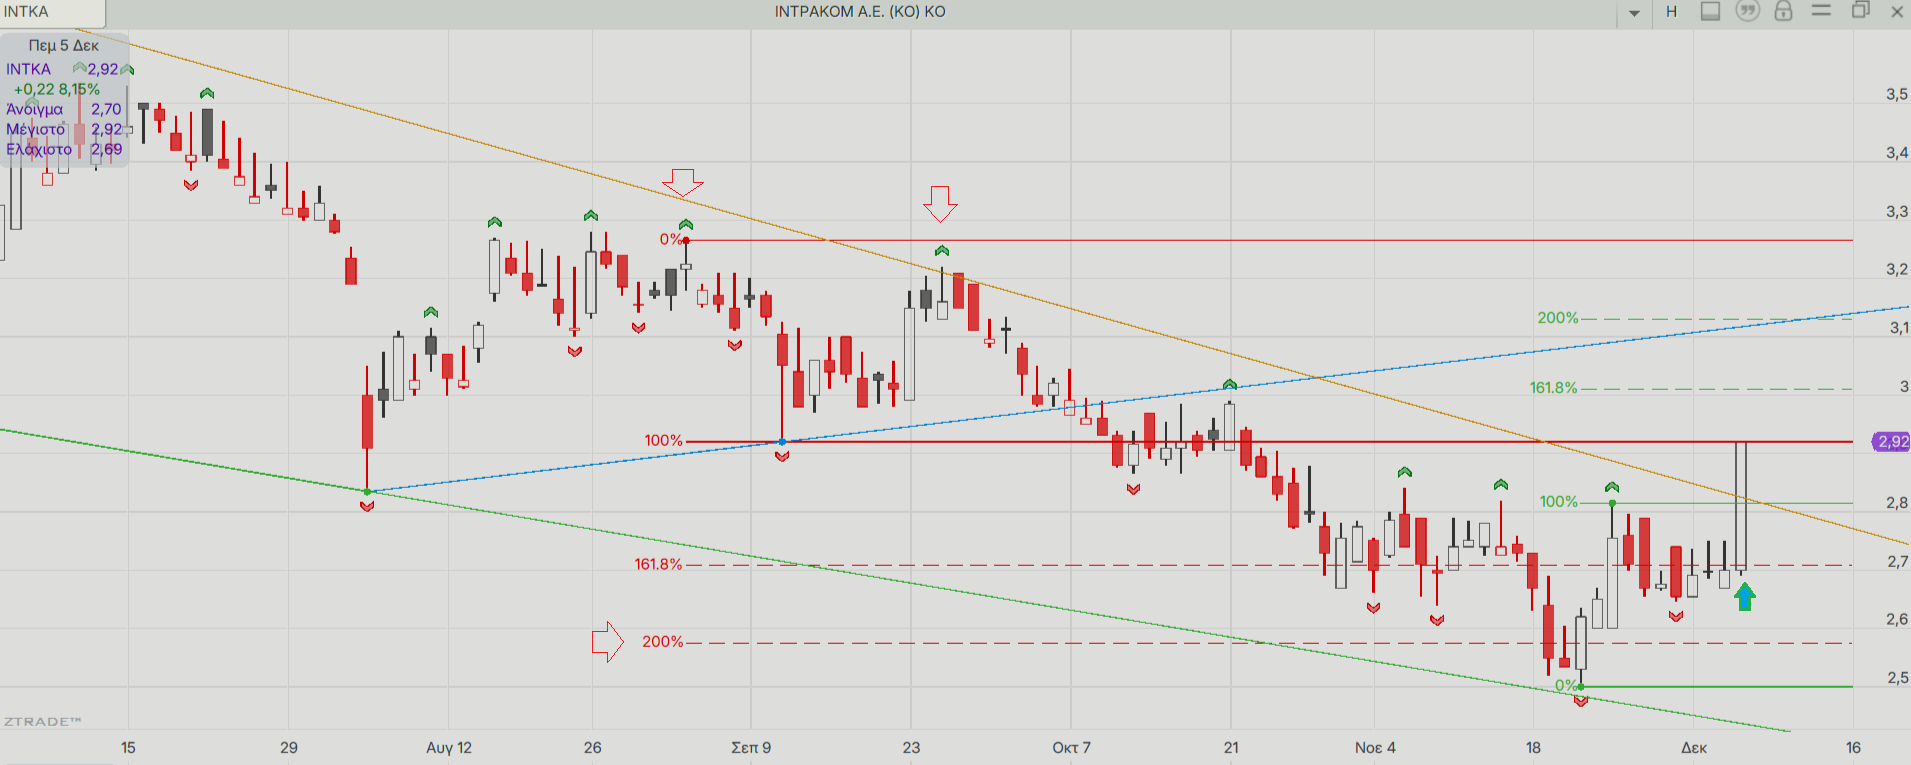Toggle the bottom panel layout icon

(x=1711, y=11)
